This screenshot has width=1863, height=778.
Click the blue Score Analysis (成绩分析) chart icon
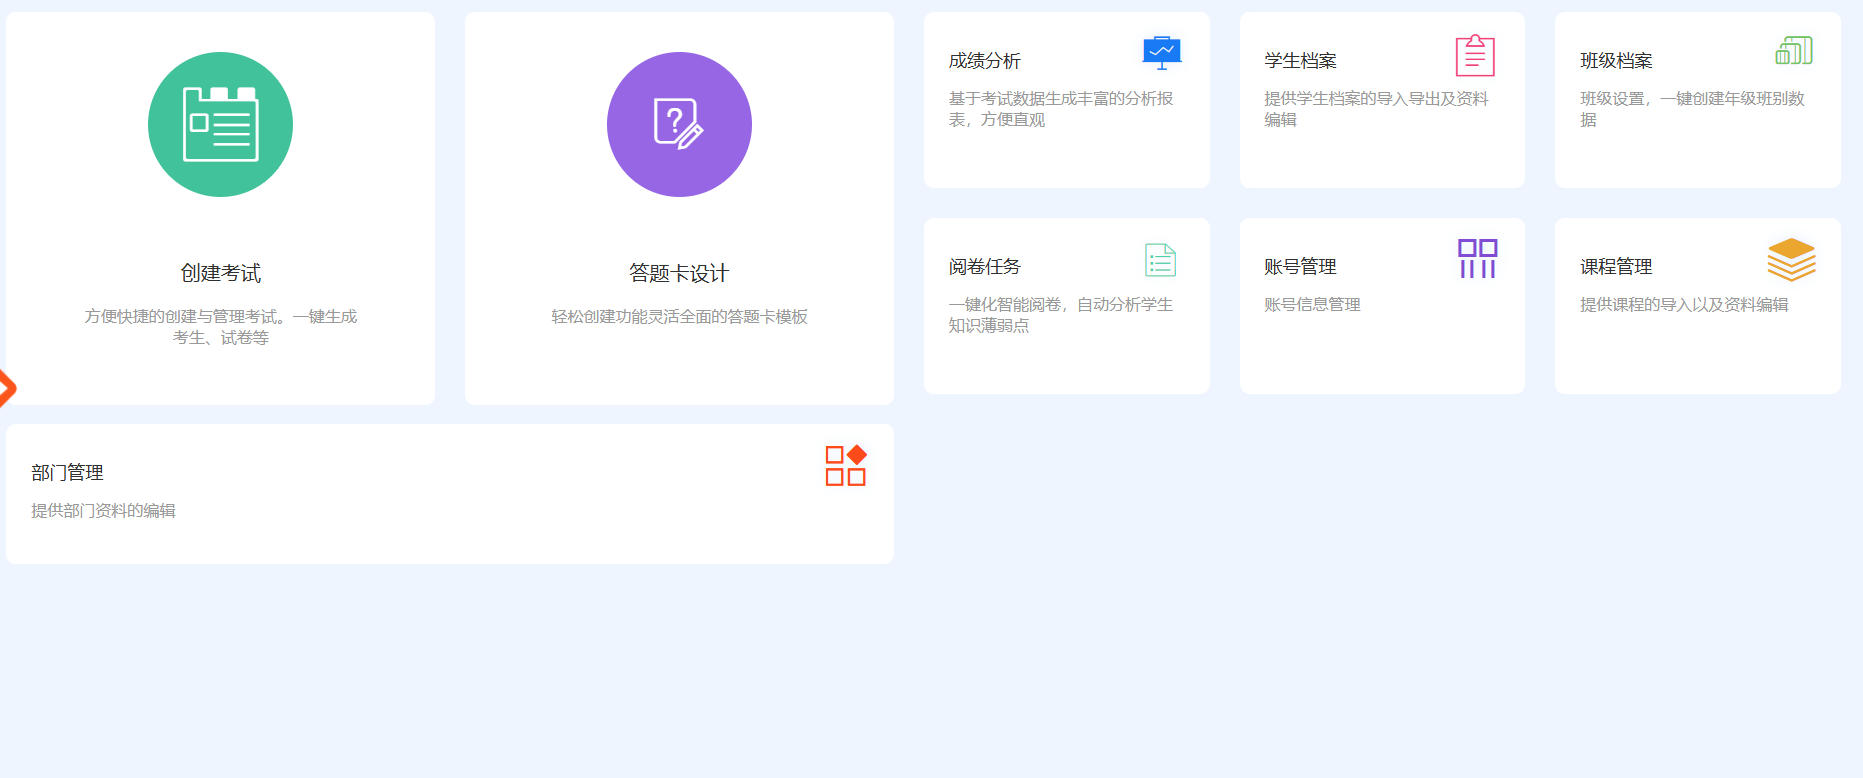point(1161,52)
